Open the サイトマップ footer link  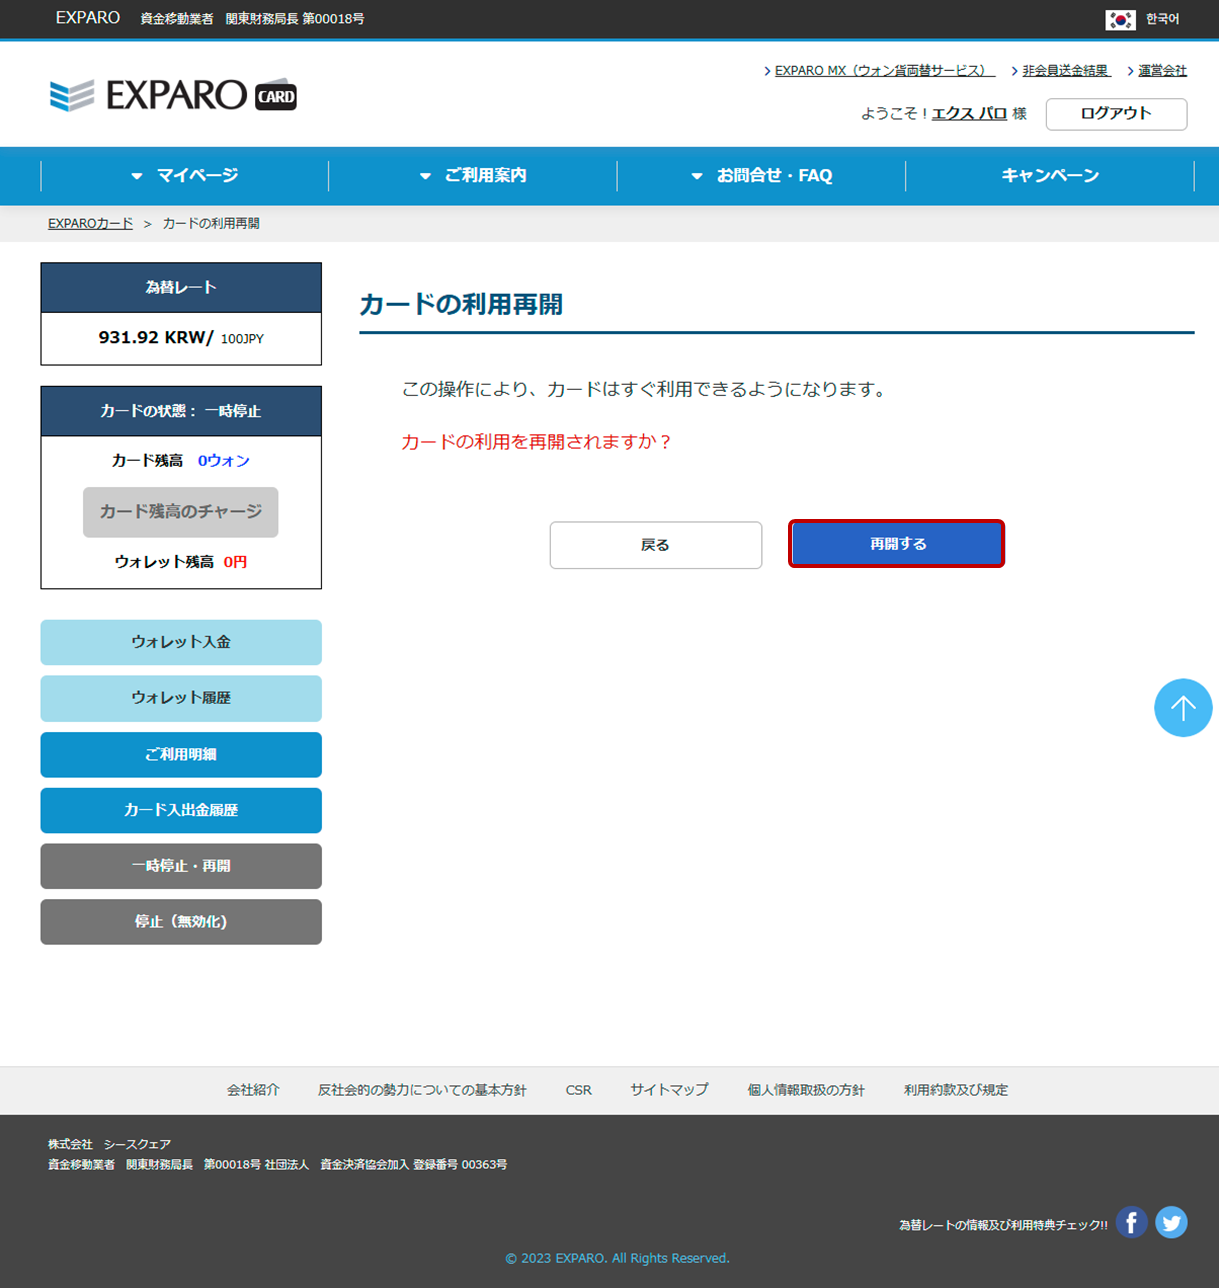[x=669, y=1090]
